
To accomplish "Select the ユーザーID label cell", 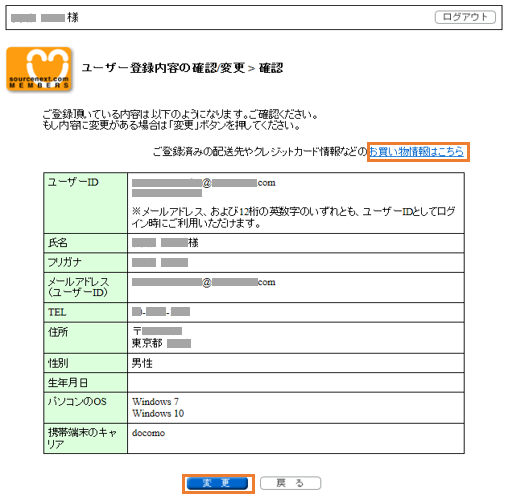I will click(85, 203).
